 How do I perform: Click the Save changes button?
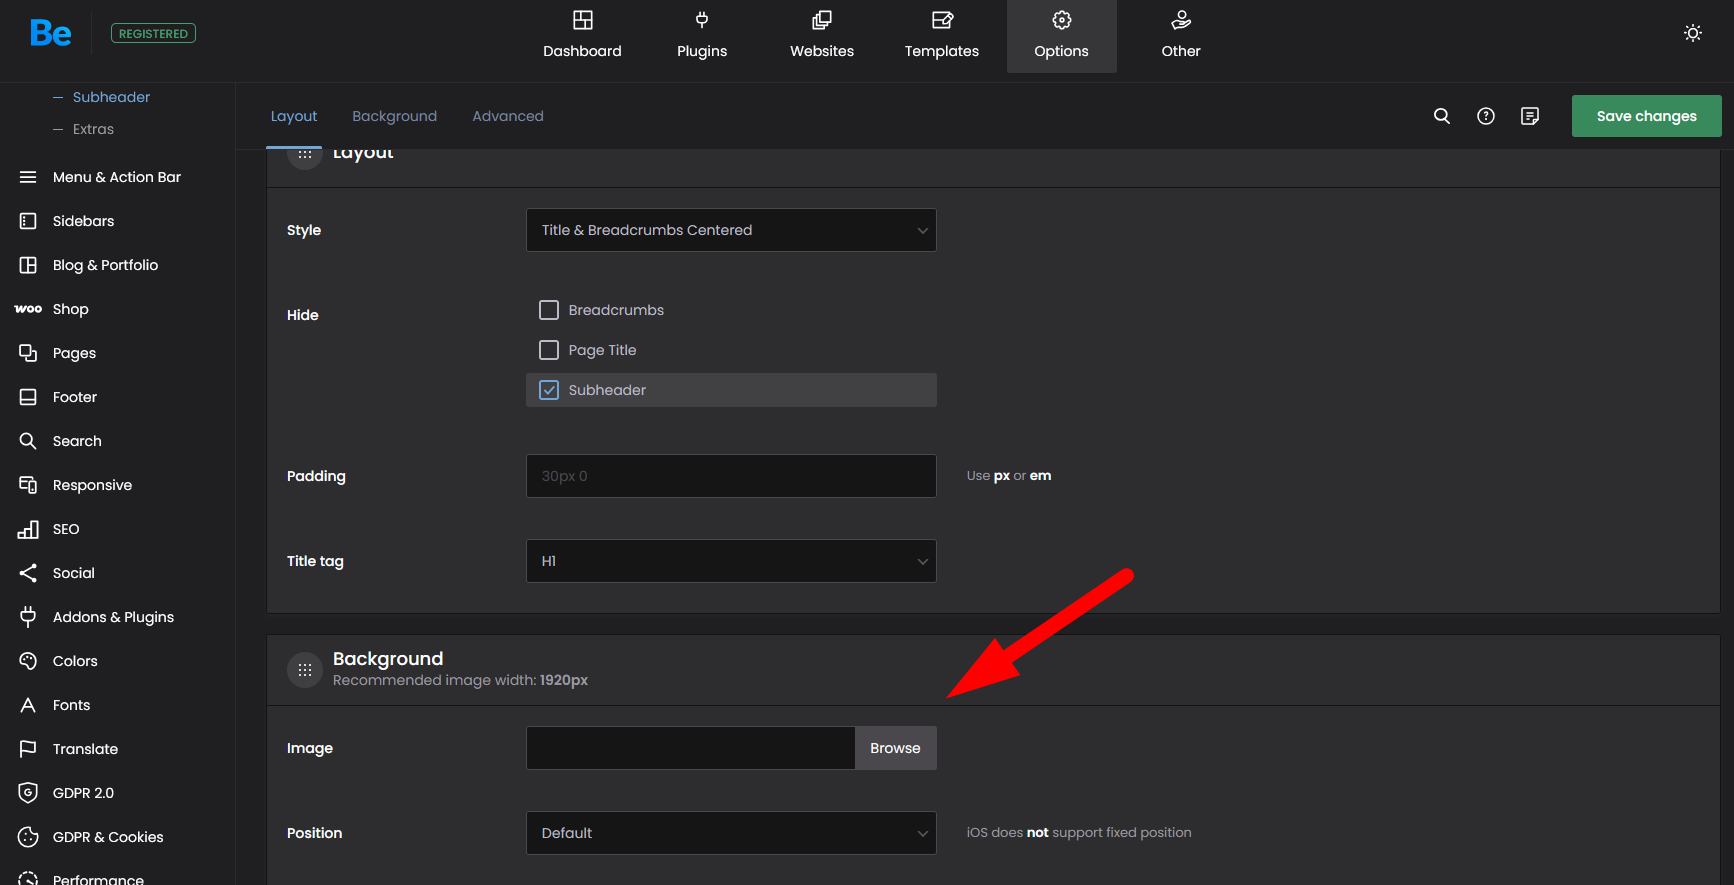coord(1647,116)
